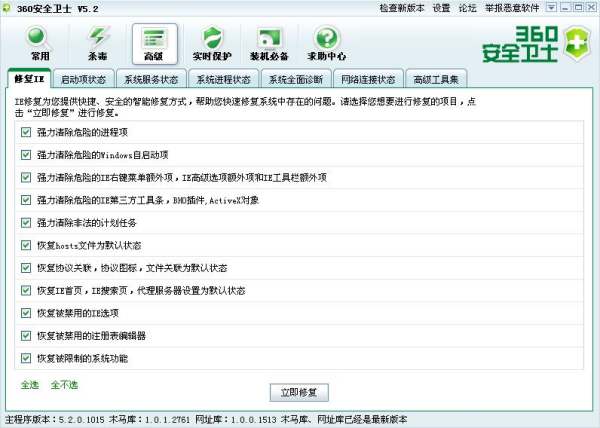This screenshot has width=600, height=428.
Task: Toggle 恢复协议关联 file association checkbox
Action: point(26,268)
